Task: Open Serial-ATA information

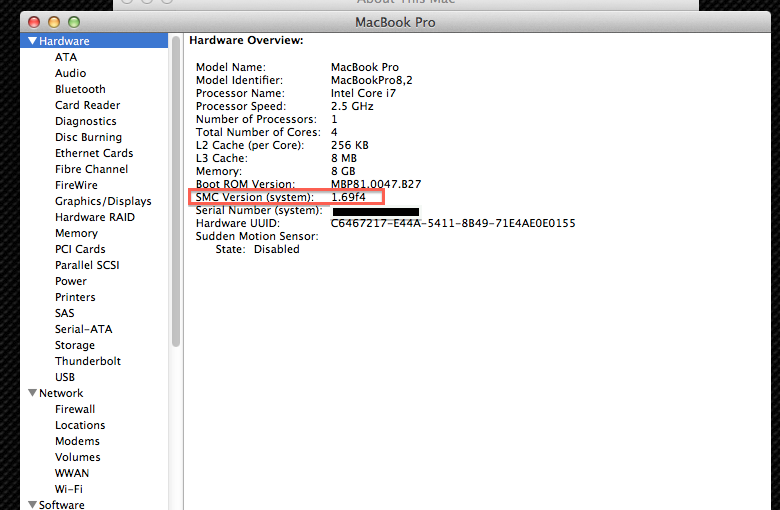Action: coord(84,329)
